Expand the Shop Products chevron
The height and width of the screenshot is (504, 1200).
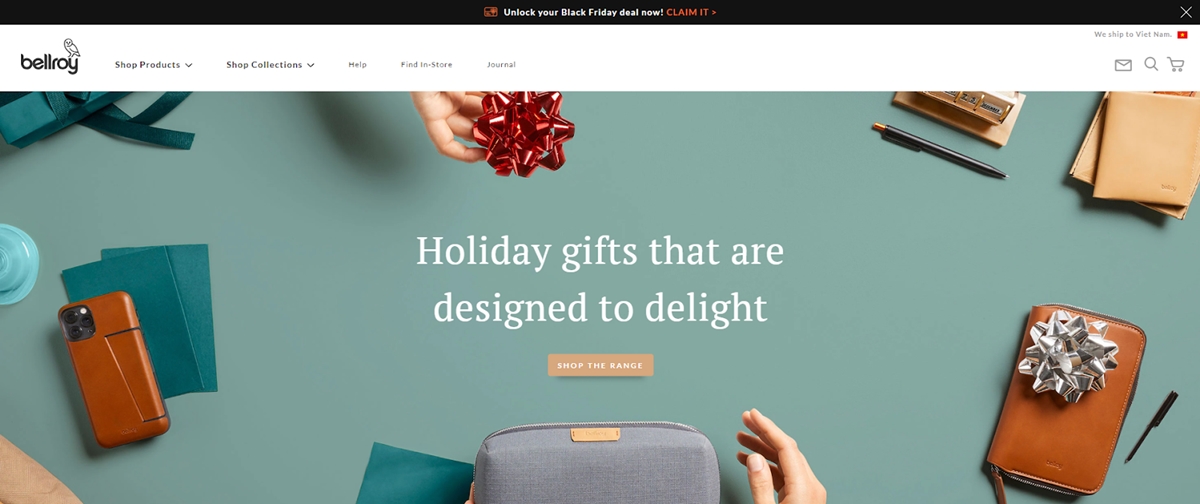tap(188, 65)
